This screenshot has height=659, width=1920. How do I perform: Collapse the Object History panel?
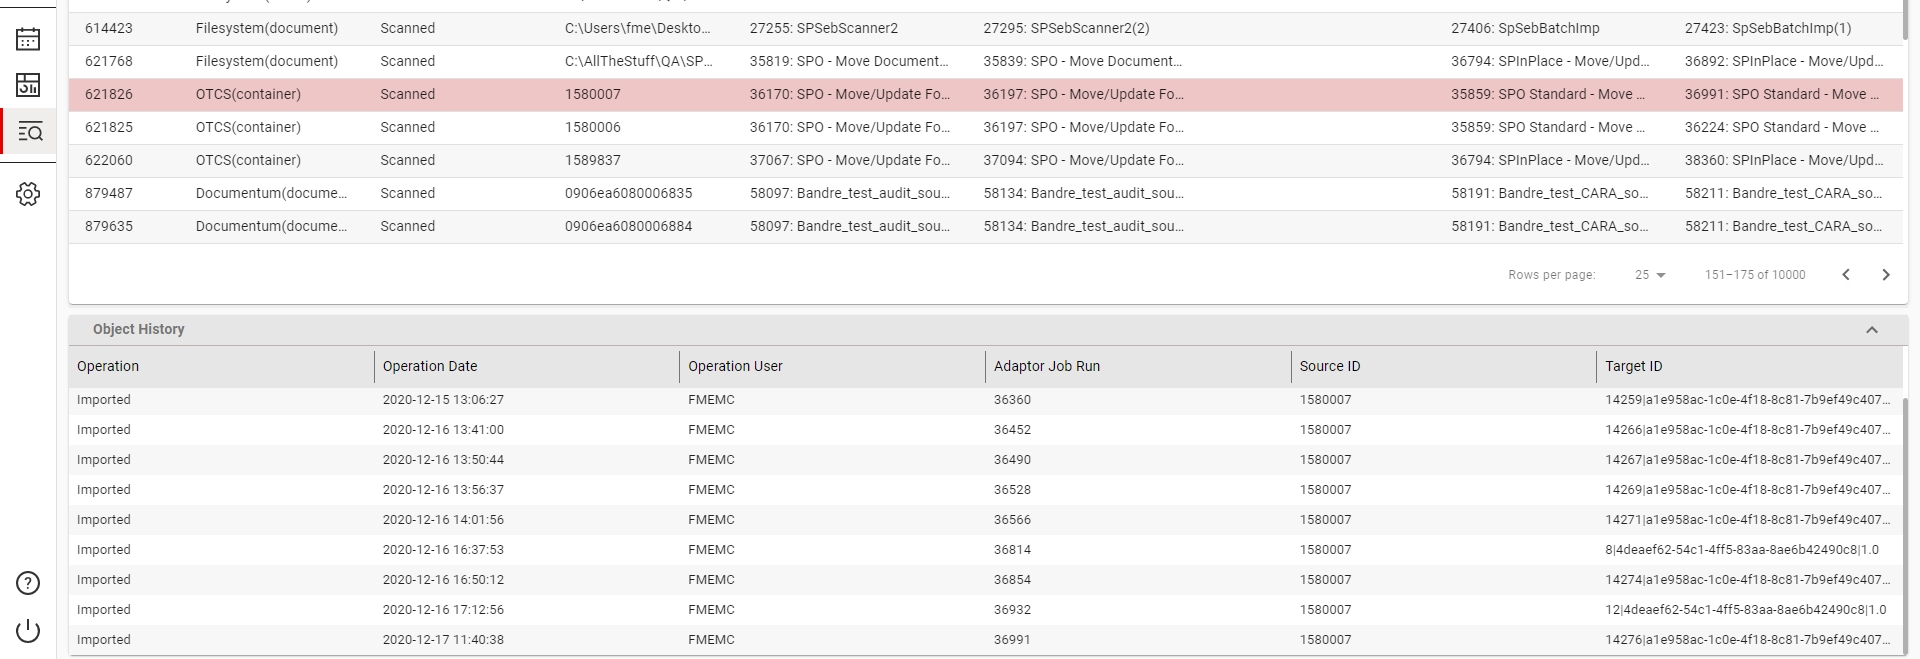(x=1872, y=330)
